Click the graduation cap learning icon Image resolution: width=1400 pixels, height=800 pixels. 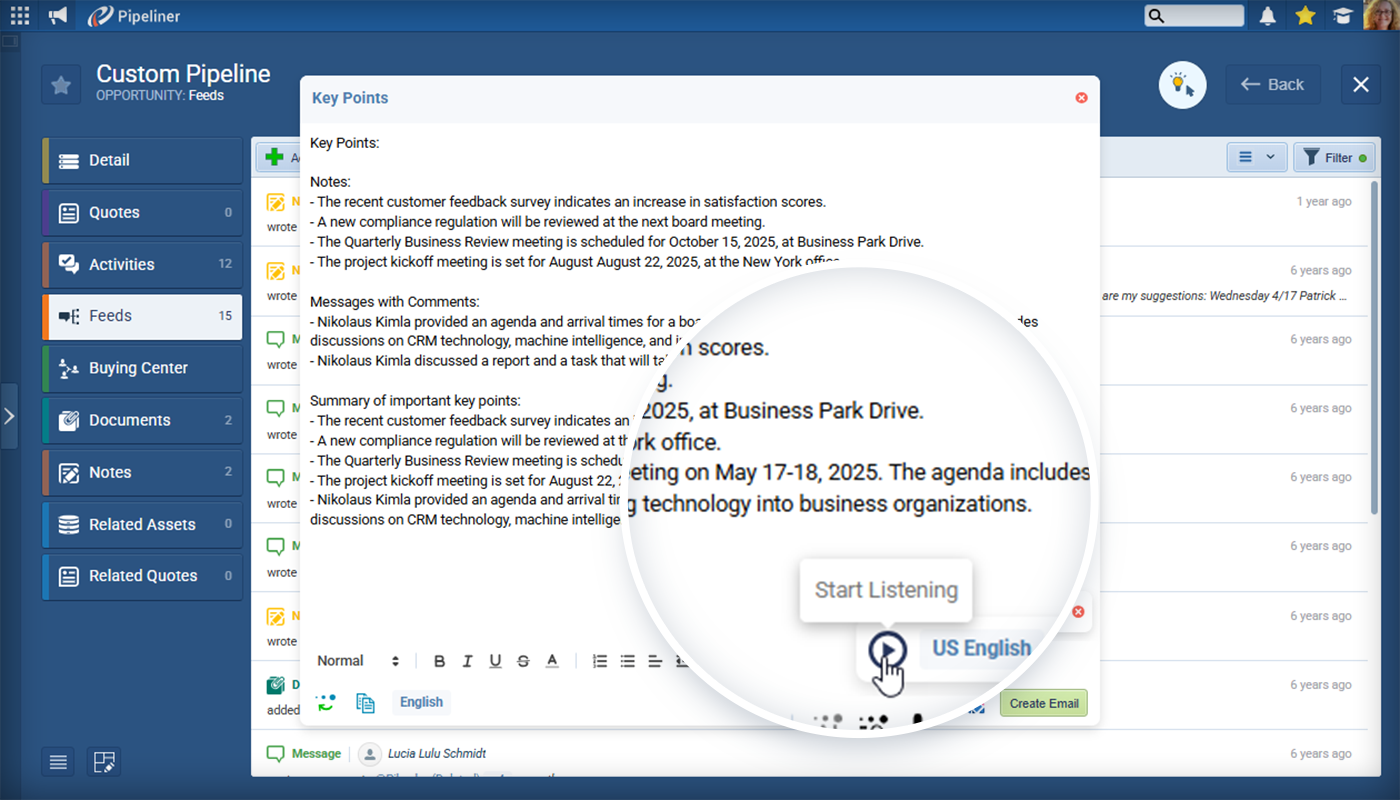(x=1341, y=15)
